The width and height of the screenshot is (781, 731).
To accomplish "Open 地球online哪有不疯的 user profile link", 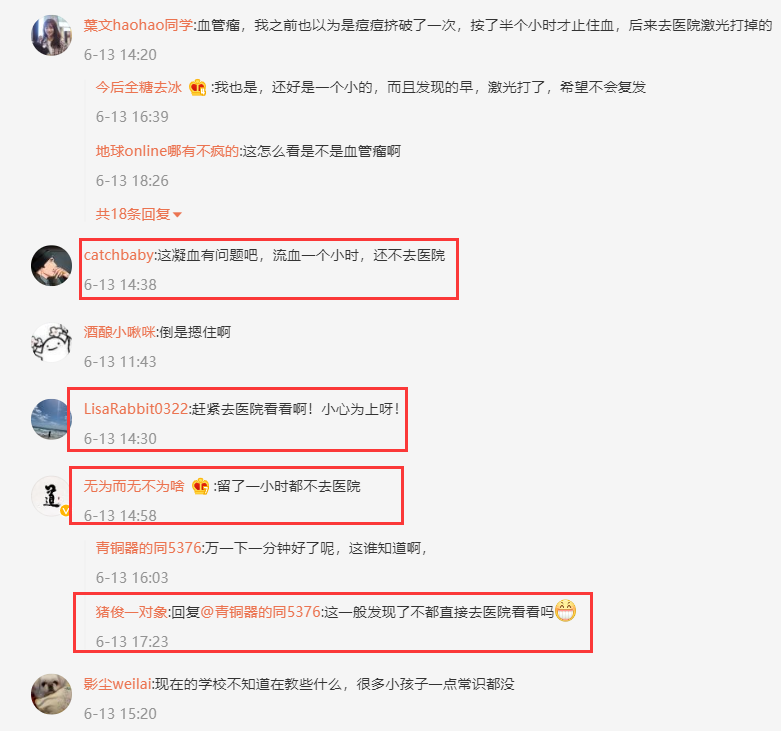I will pos(167,151).
